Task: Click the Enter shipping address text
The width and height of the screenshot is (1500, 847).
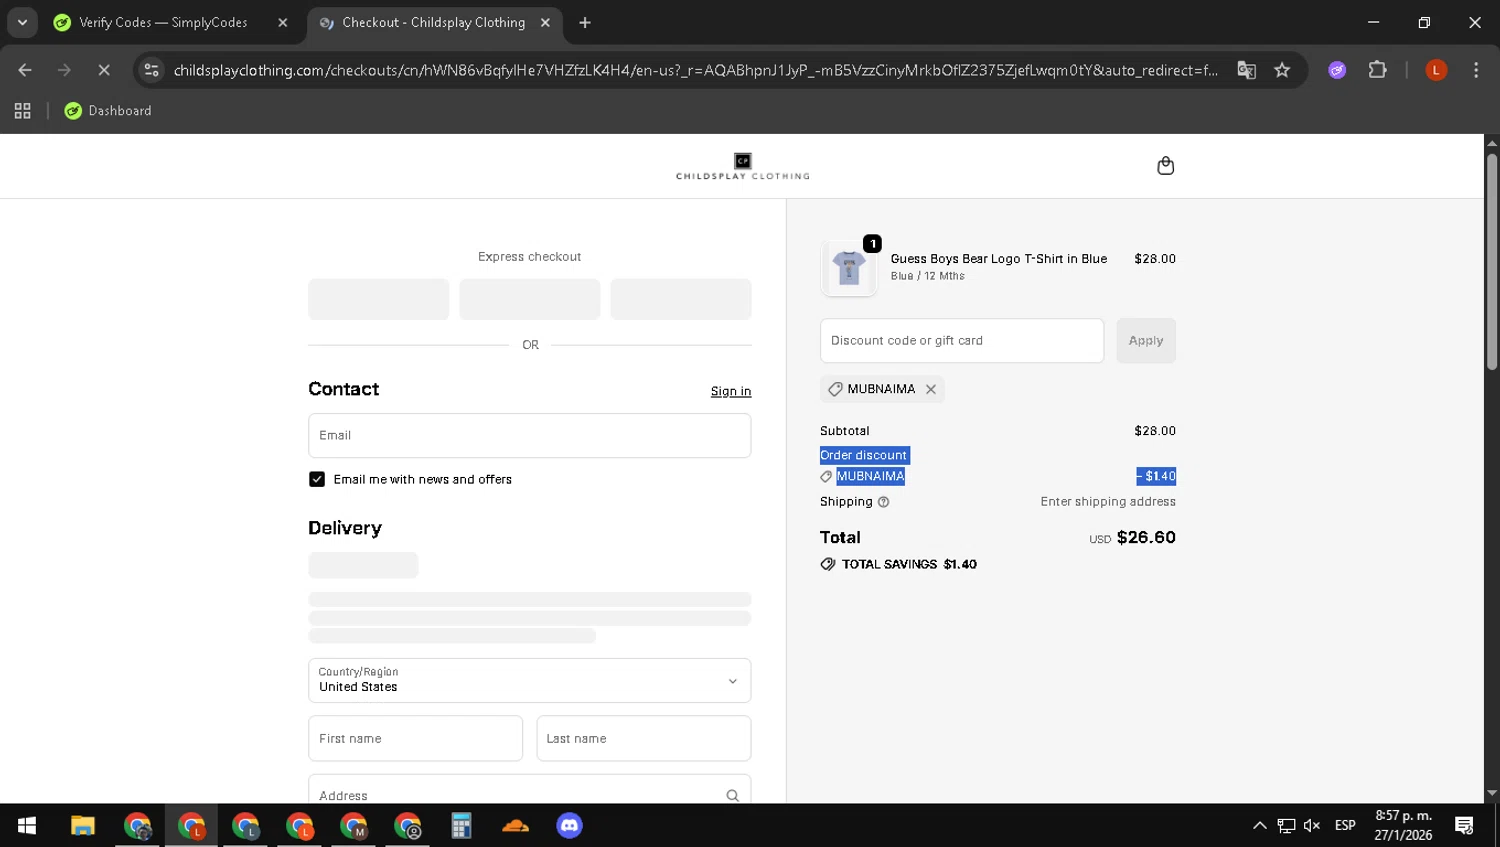Action: pyautogui.click(x=1108, y=502)
